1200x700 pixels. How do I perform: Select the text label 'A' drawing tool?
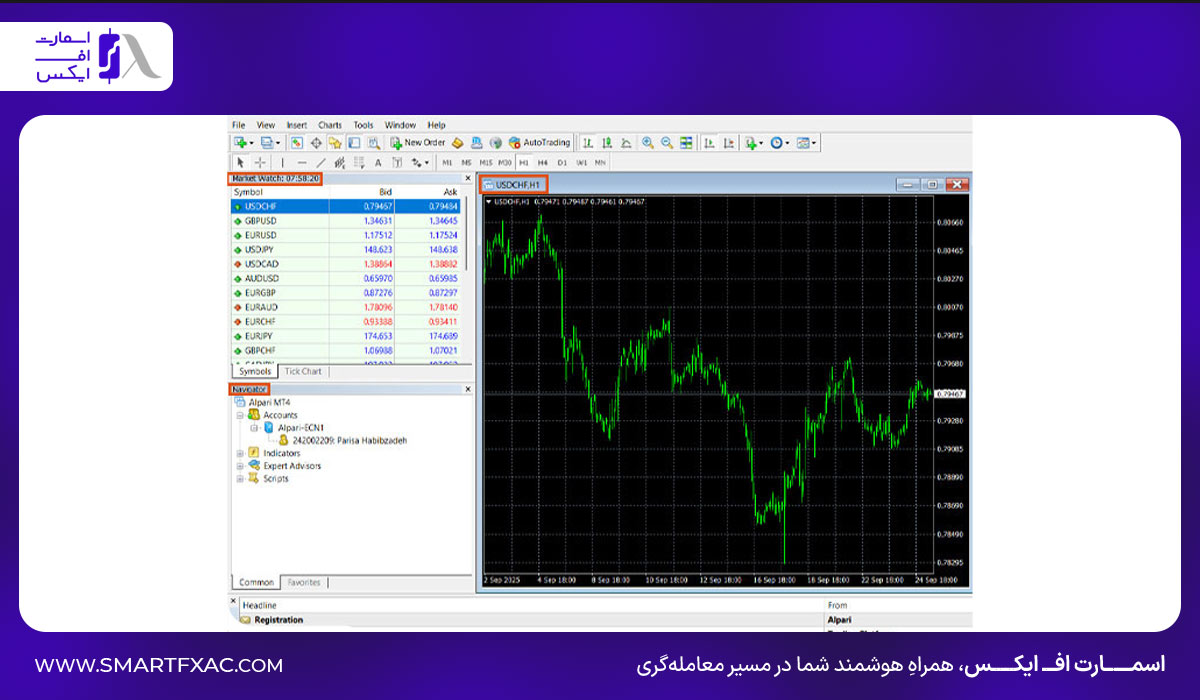[378, 162]
